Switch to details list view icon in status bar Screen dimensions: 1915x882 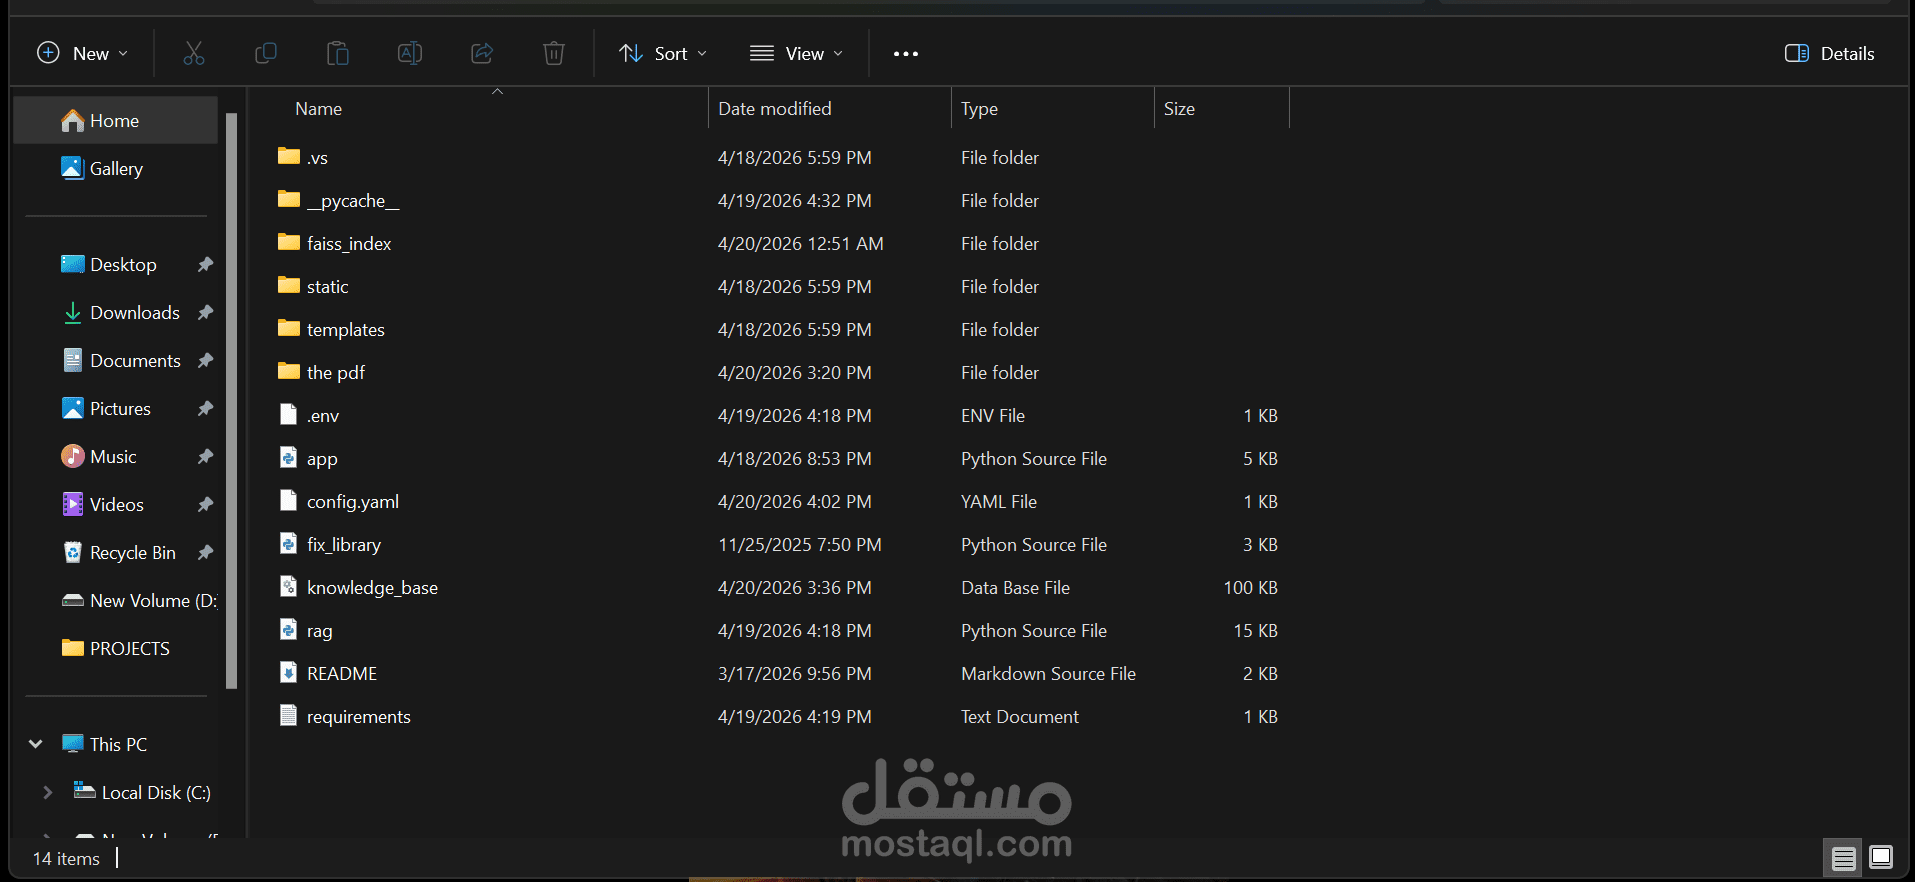coord(1844,858)
